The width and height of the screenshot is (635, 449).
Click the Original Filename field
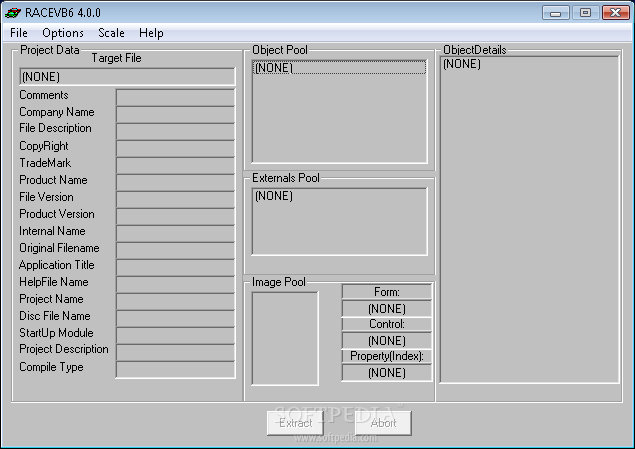[175, 251]
